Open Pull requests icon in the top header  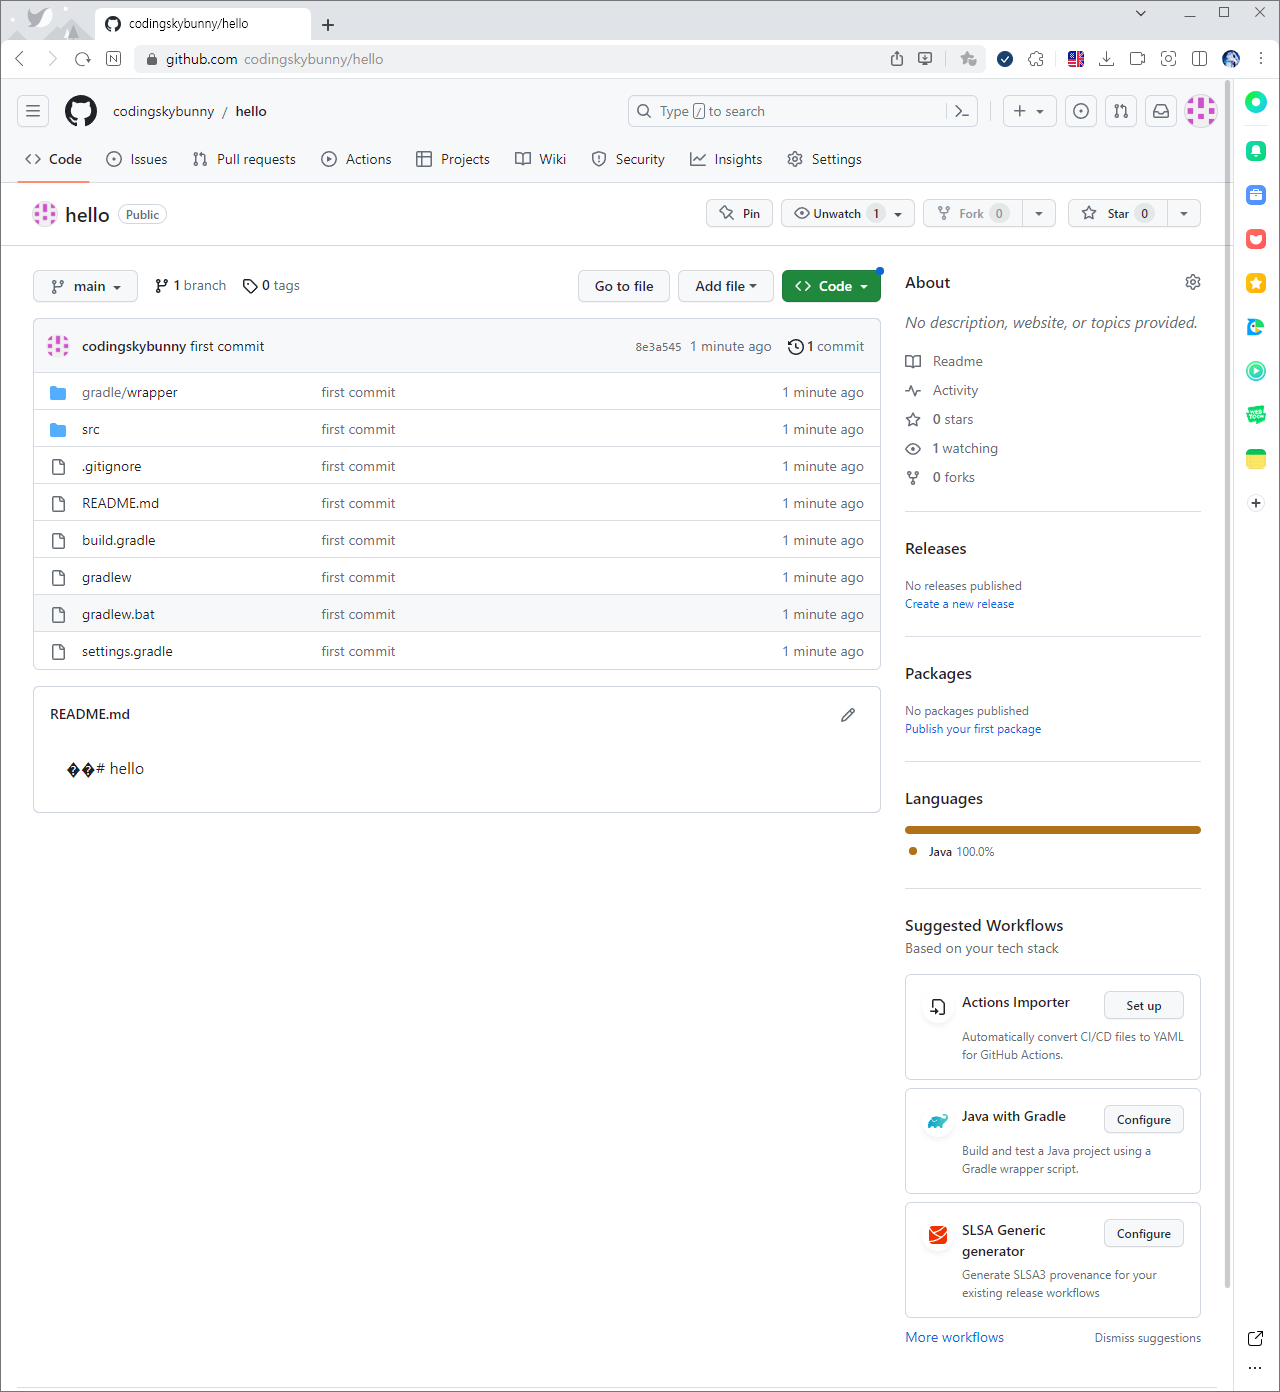(1121, 111)
